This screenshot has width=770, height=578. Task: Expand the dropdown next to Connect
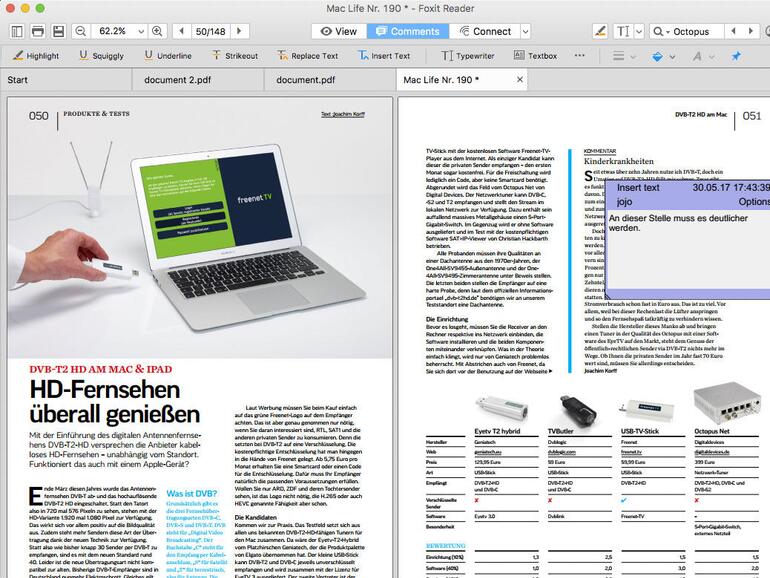click(525, 31)
